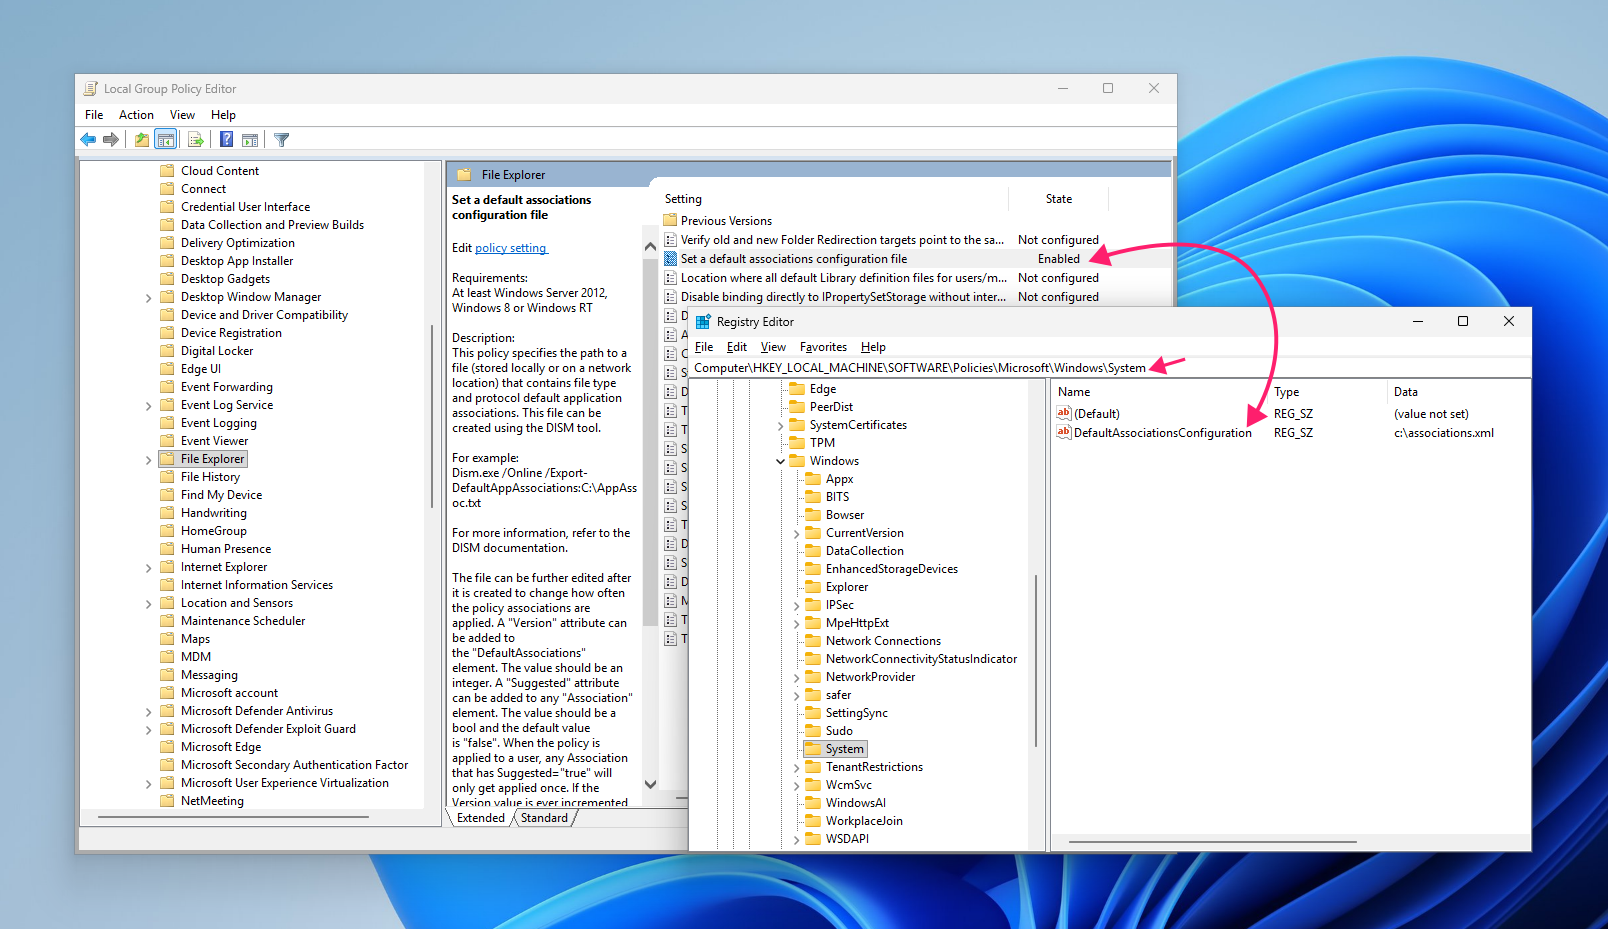Click the Forward arrow in Group Policy toolbar
The image size is (1608, 929).
tap(111, 140)
